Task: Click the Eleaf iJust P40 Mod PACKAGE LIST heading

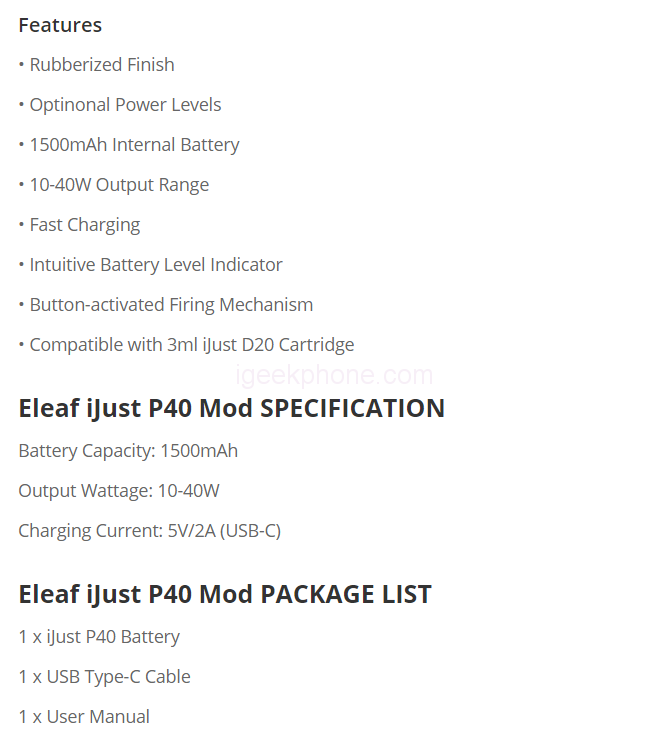Action: [225, 594]
